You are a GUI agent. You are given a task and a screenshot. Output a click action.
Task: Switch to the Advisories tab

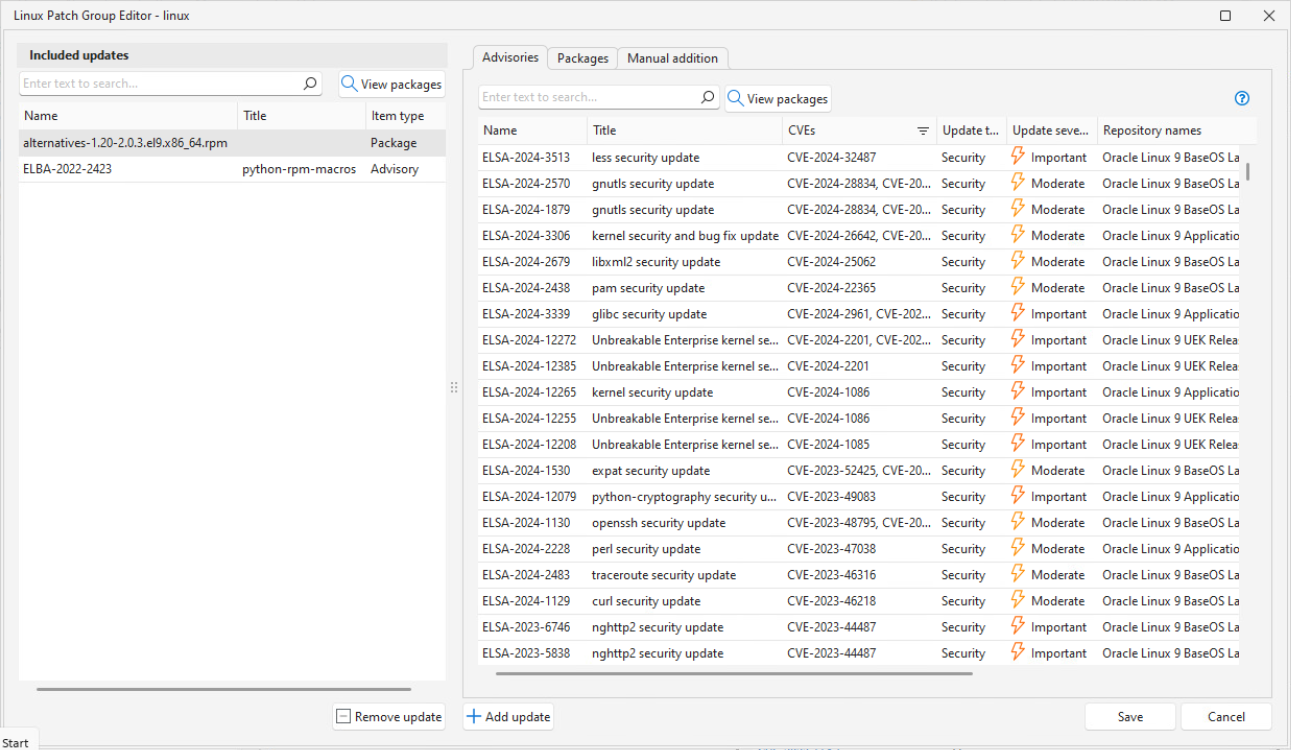pos(510,57)
